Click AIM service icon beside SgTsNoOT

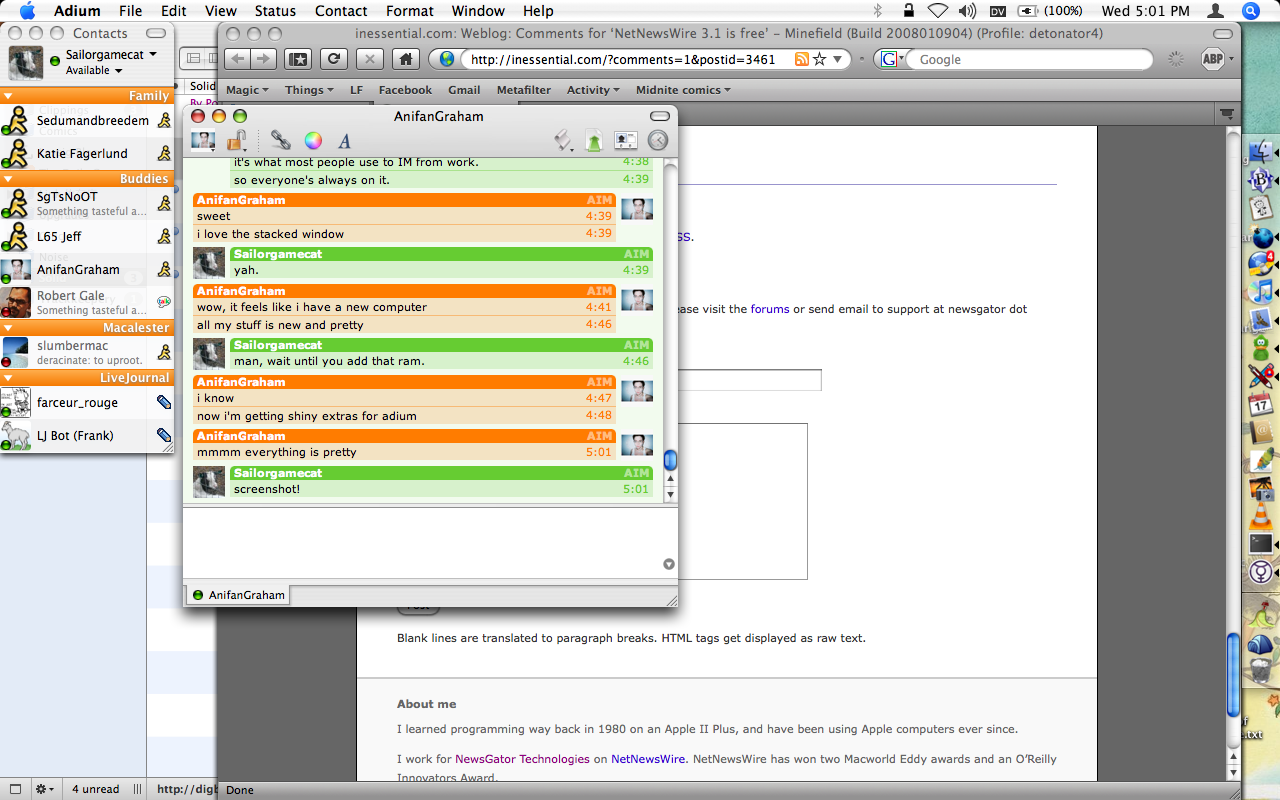pos(164,204)
